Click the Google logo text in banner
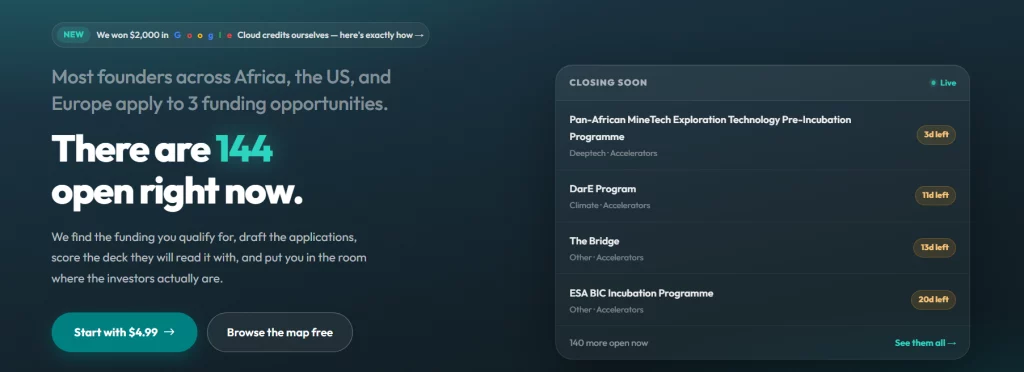The width and height of the screenshot is (1024, 372). coord(203,35)
